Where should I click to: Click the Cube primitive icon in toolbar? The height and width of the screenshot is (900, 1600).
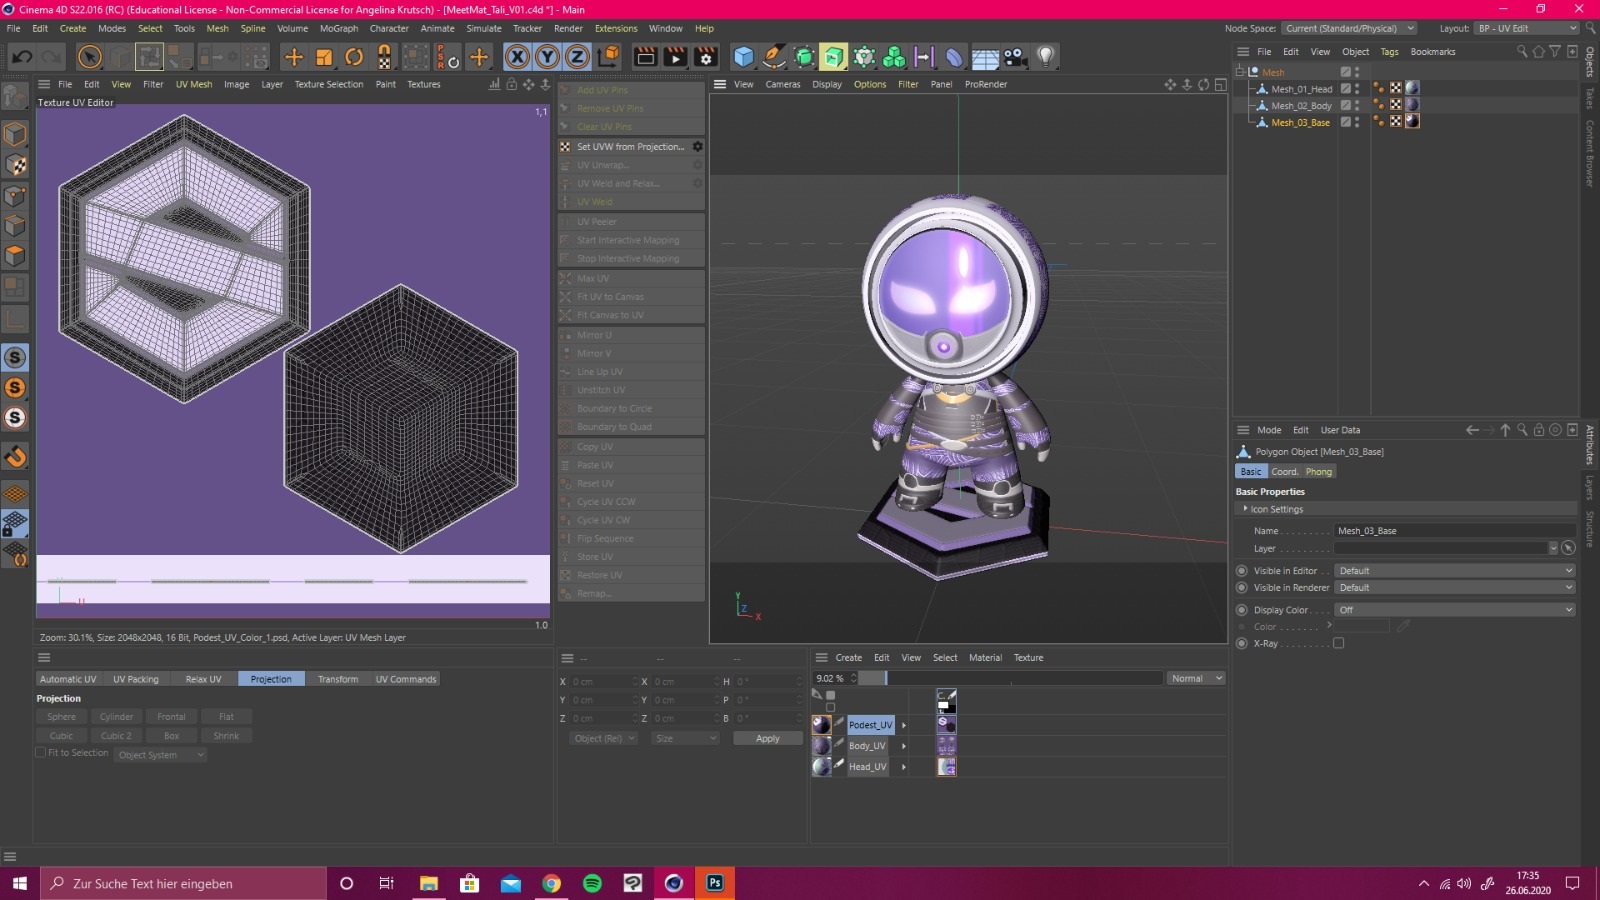[743, 57]
